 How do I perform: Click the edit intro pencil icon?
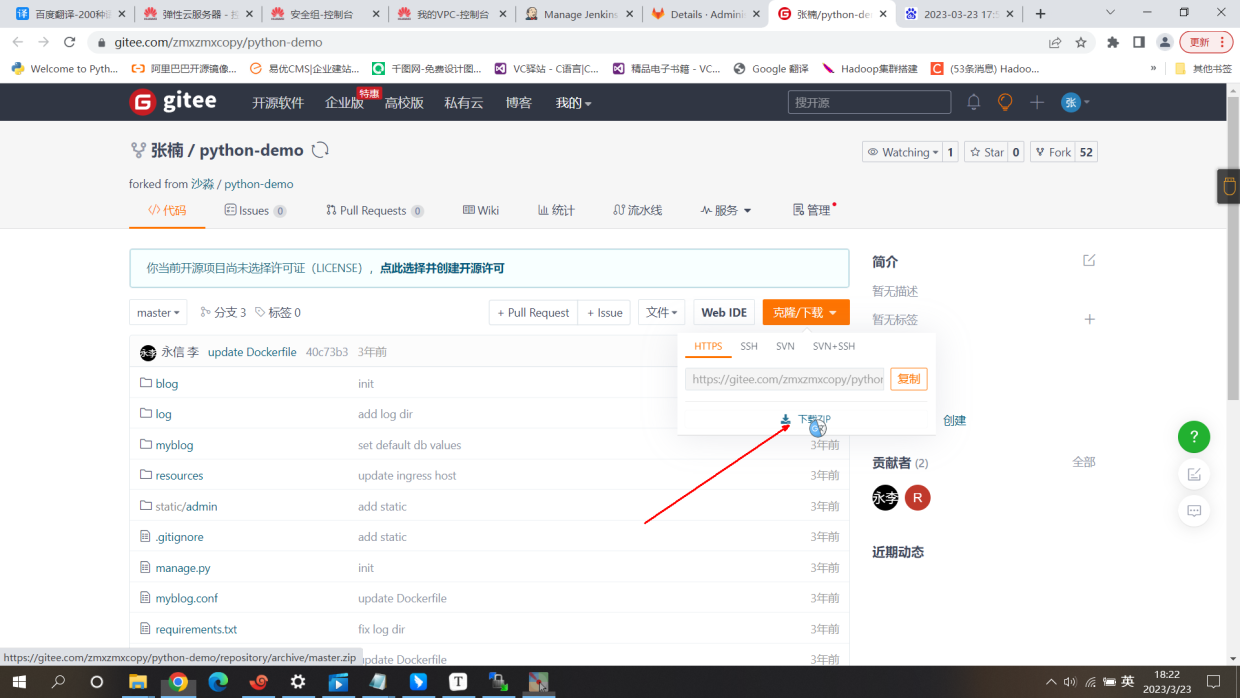coord(1089,260)
